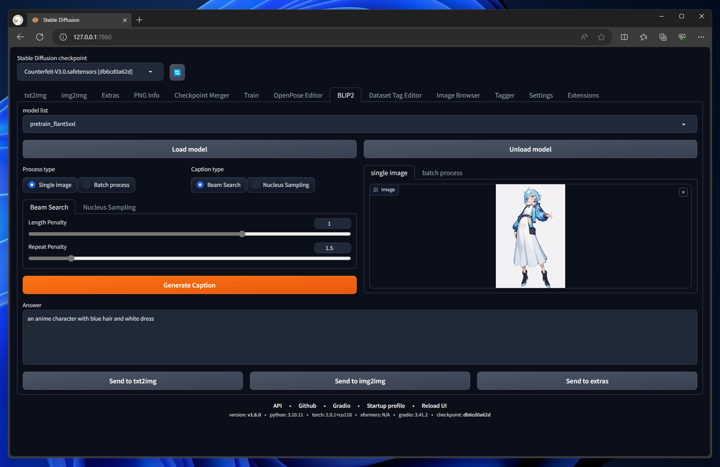Open the Extras tab
Screen dimensions: 720x467
coord(110,95)
